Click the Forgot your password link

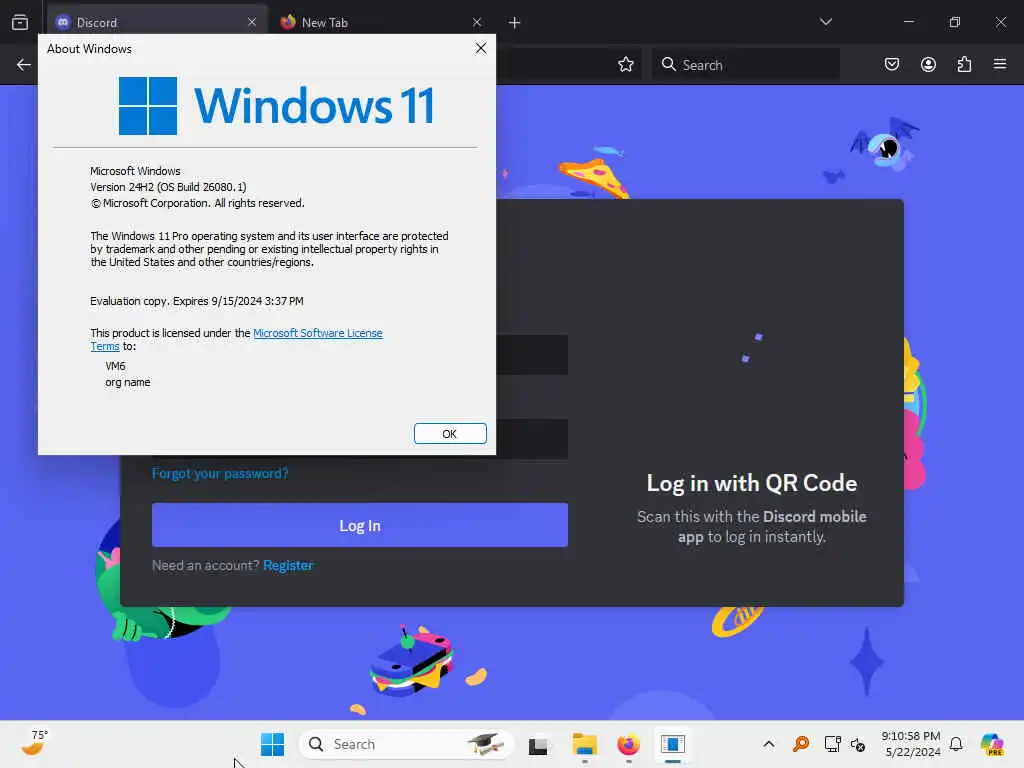[220, 473]
